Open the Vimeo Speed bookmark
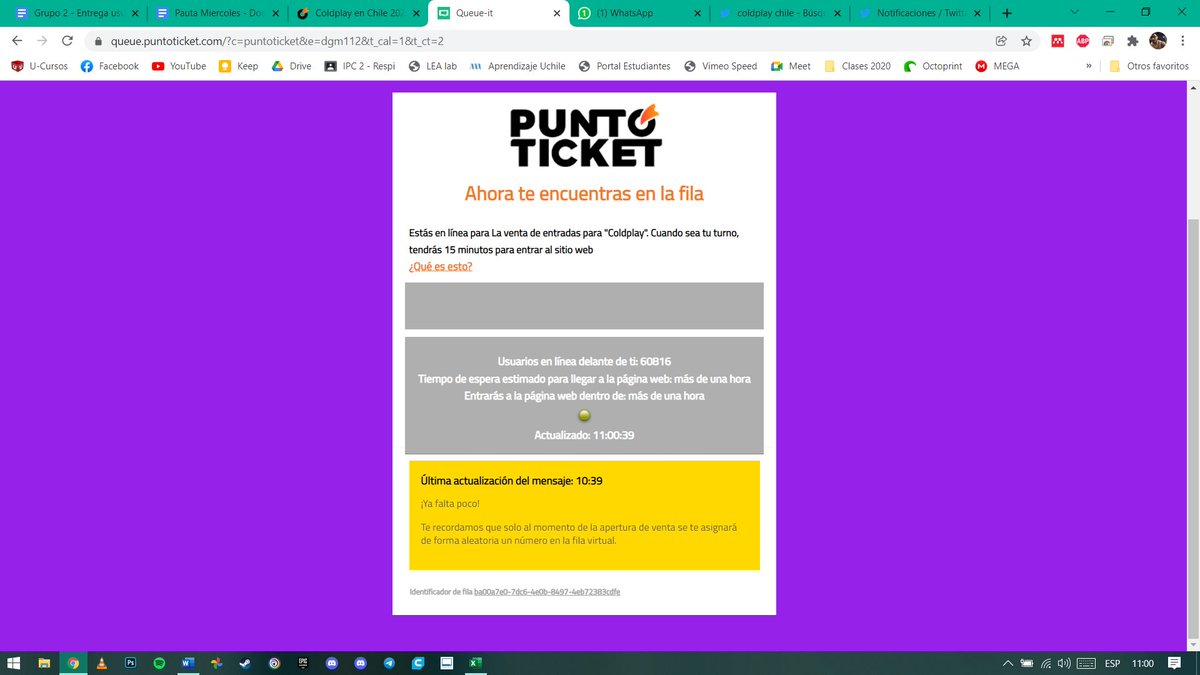1200x675 pixels. (x=721, y=66)
